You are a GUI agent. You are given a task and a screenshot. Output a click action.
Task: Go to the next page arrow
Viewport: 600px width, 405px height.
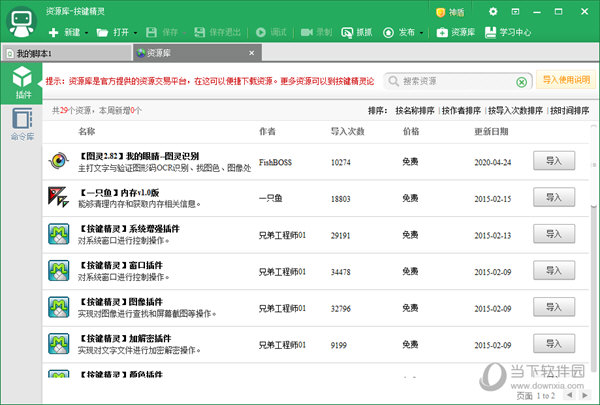(585, 395)
